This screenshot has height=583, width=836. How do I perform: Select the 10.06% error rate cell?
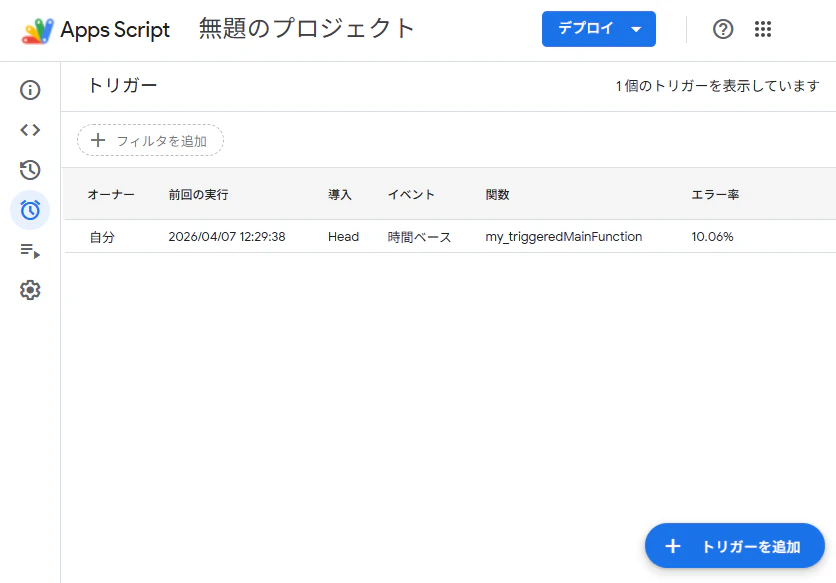click(712, 237)
